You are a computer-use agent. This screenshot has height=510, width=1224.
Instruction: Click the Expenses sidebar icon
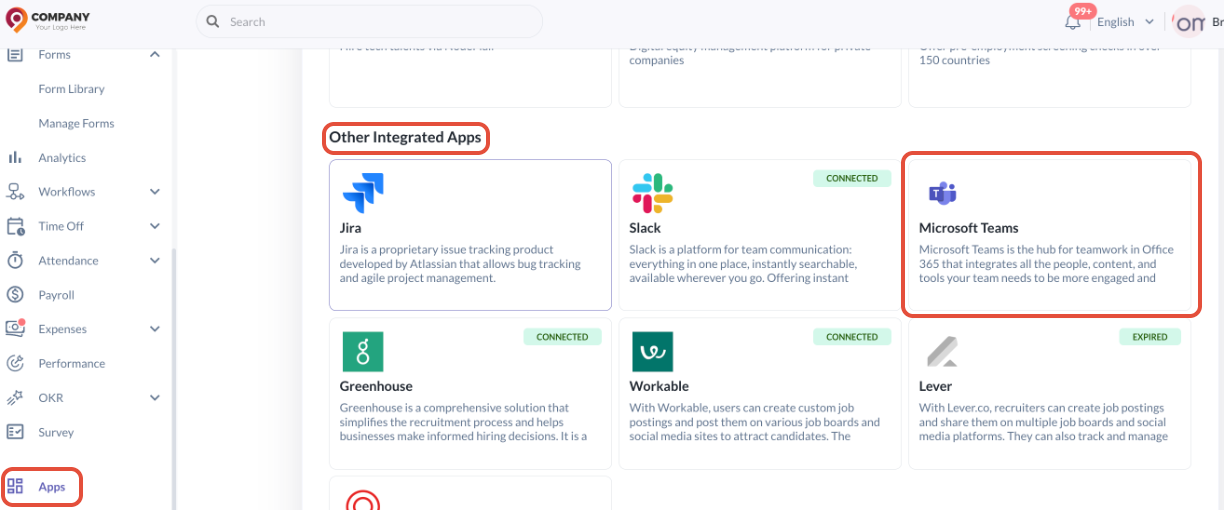click(x=15, y=328)
